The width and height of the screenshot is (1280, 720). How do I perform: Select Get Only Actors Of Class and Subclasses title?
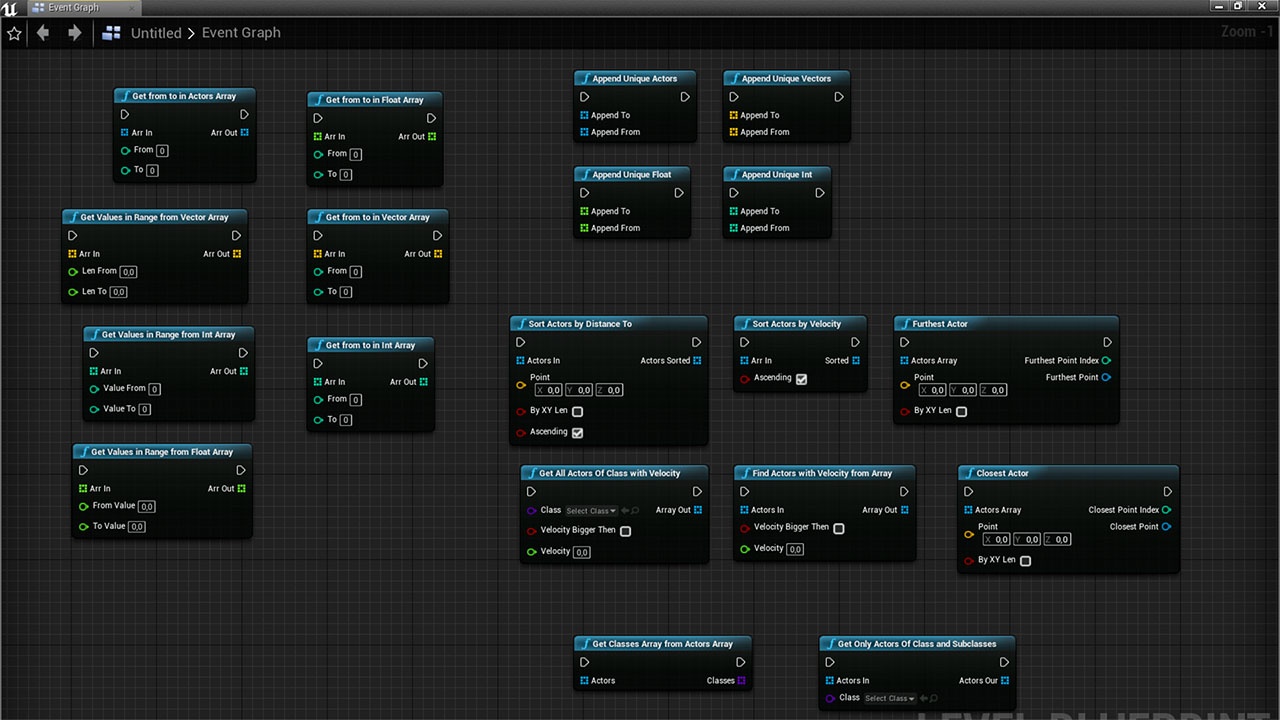click(917, 644)
